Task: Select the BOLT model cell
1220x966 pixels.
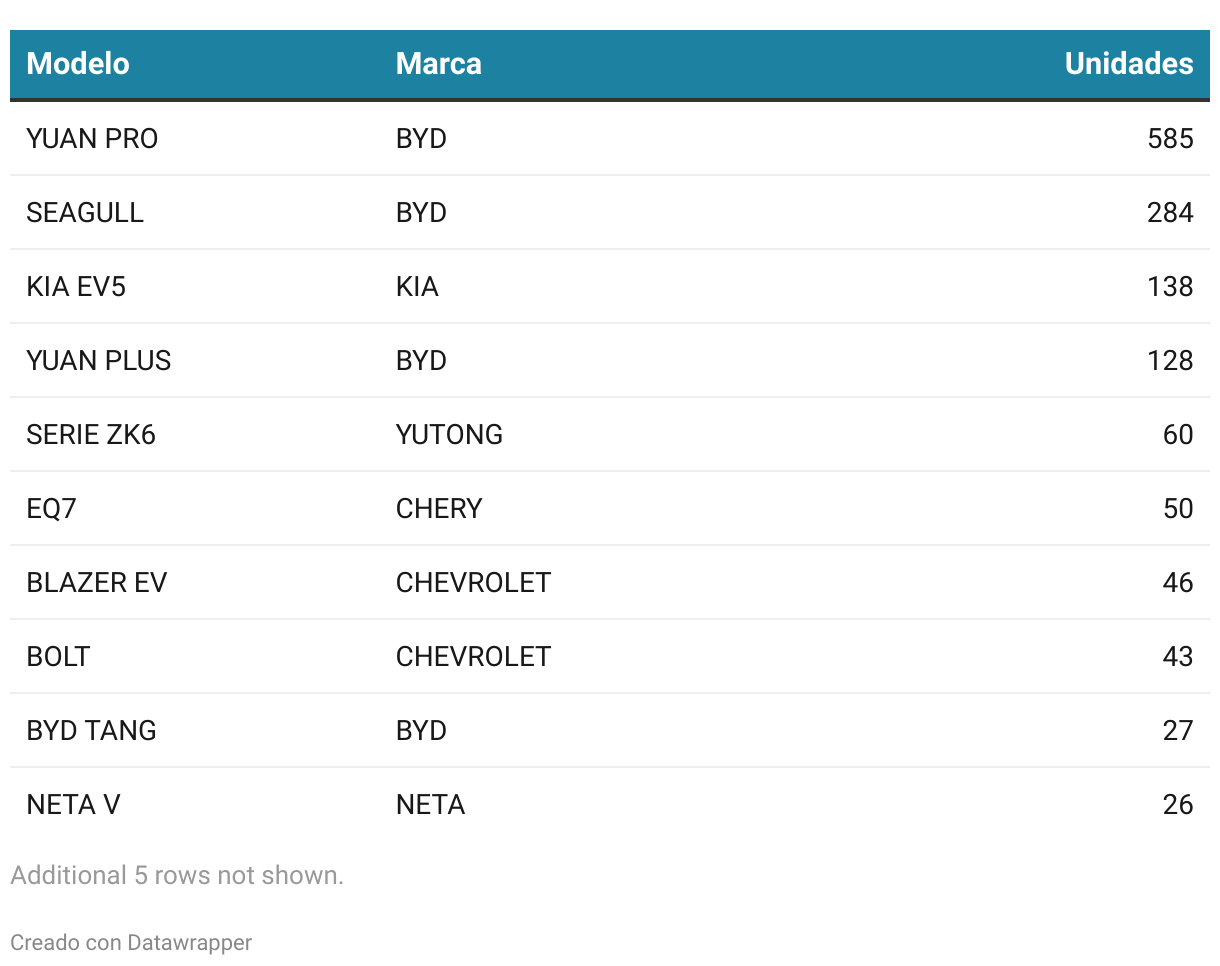Action: pos(59,657)
